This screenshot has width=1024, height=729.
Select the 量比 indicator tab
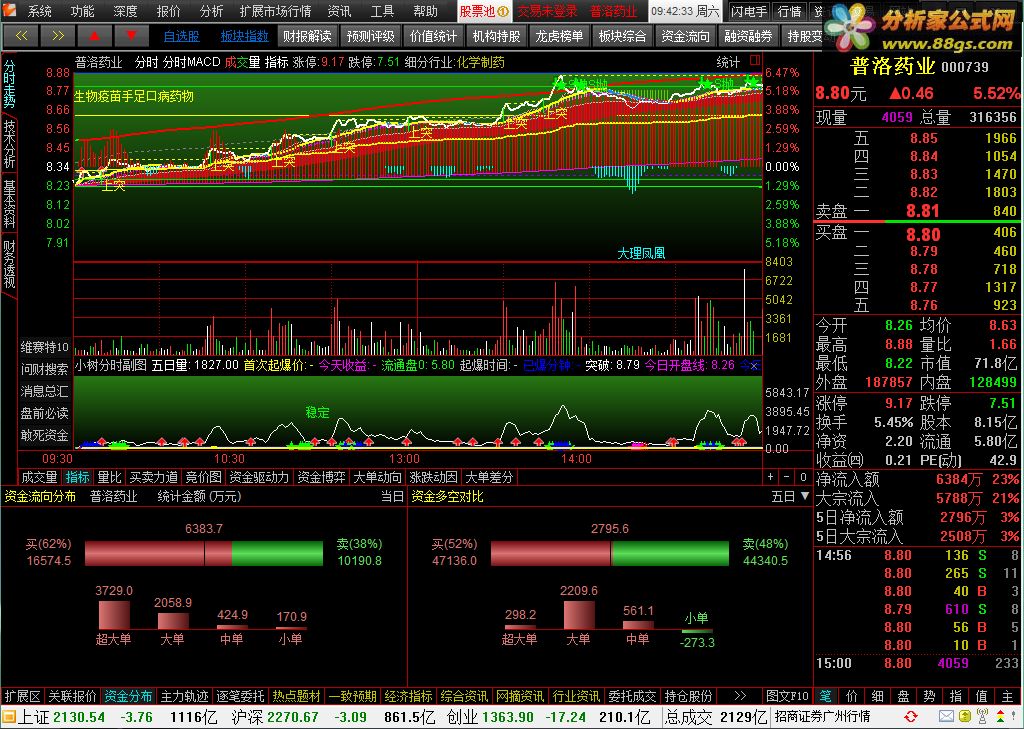click(110, 478)
